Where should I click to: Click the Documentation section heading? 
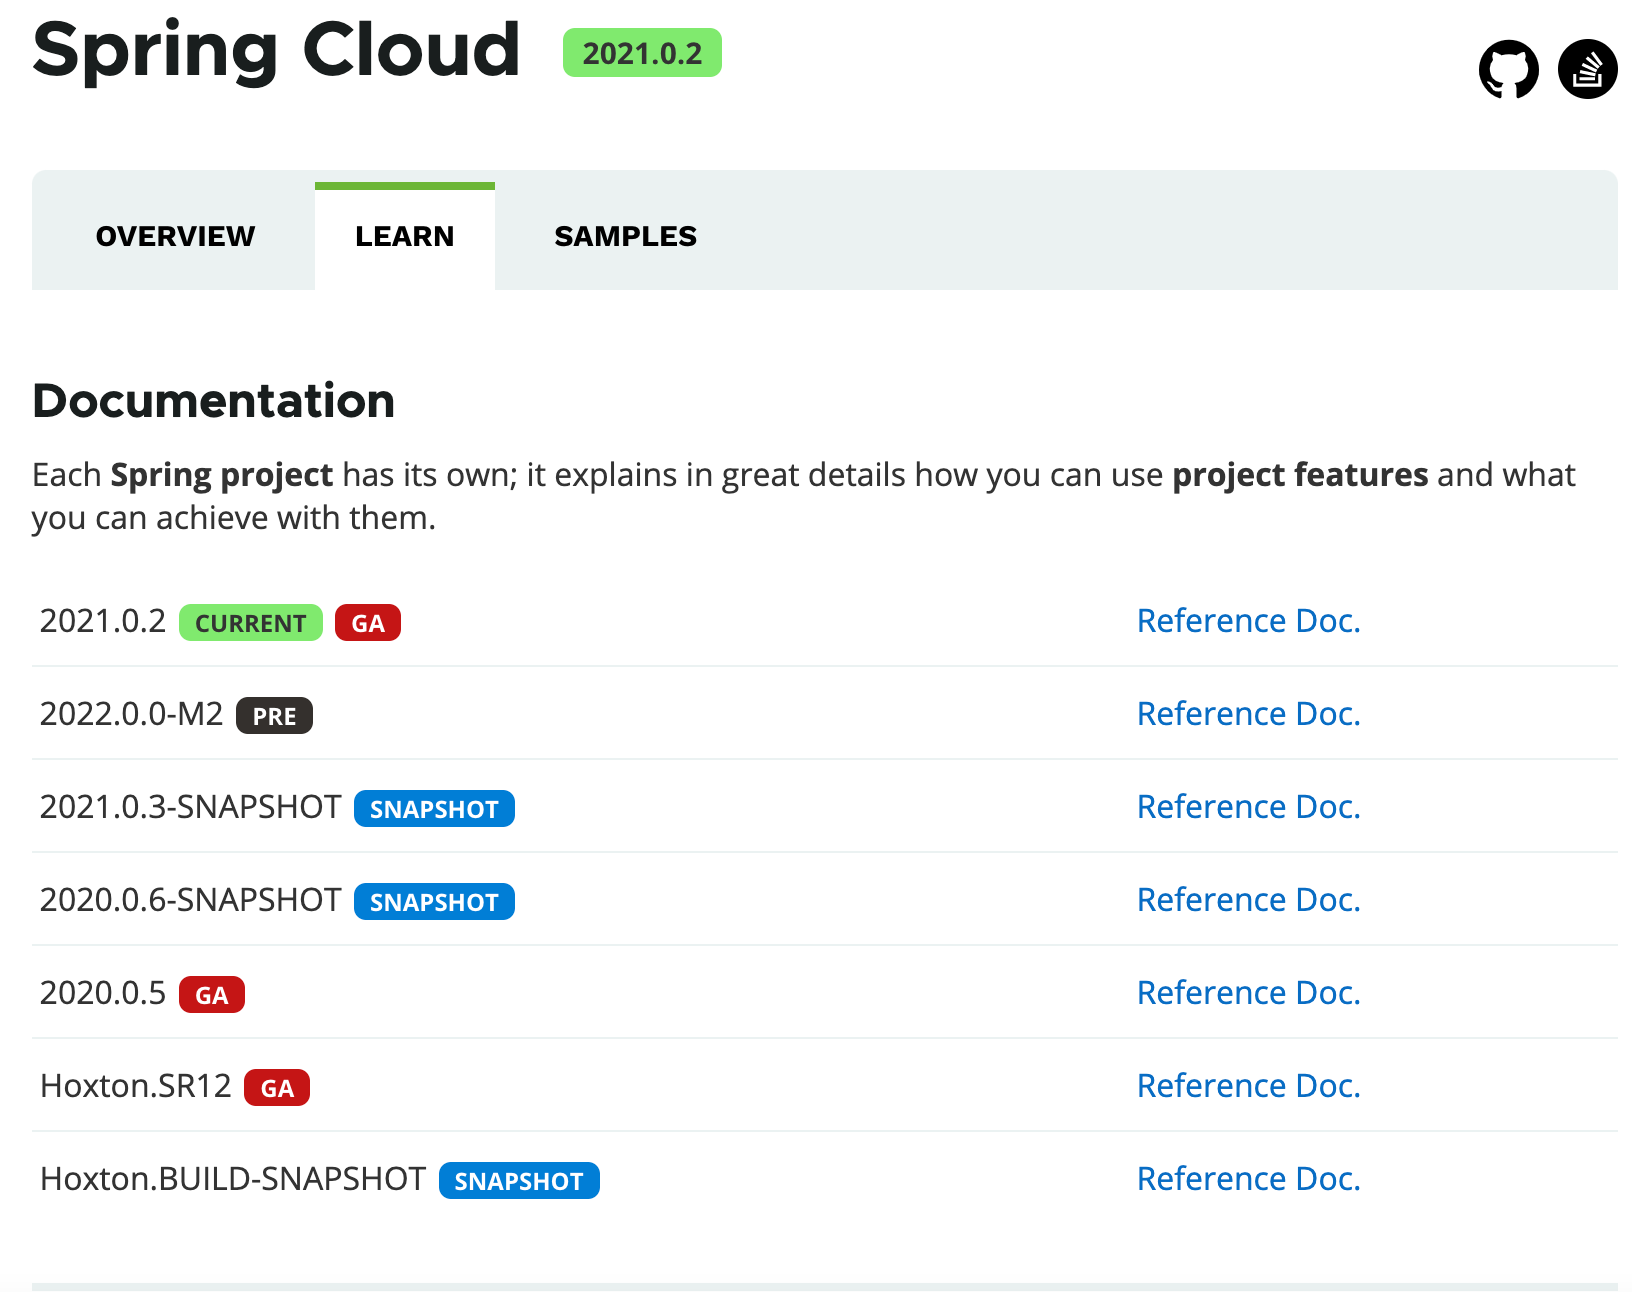(x=214, y=401)
